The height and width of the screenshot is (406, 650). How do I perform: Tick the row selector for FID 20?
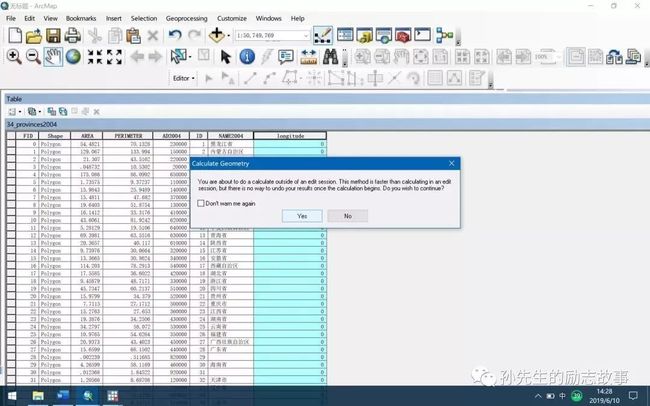click(11, 296)
